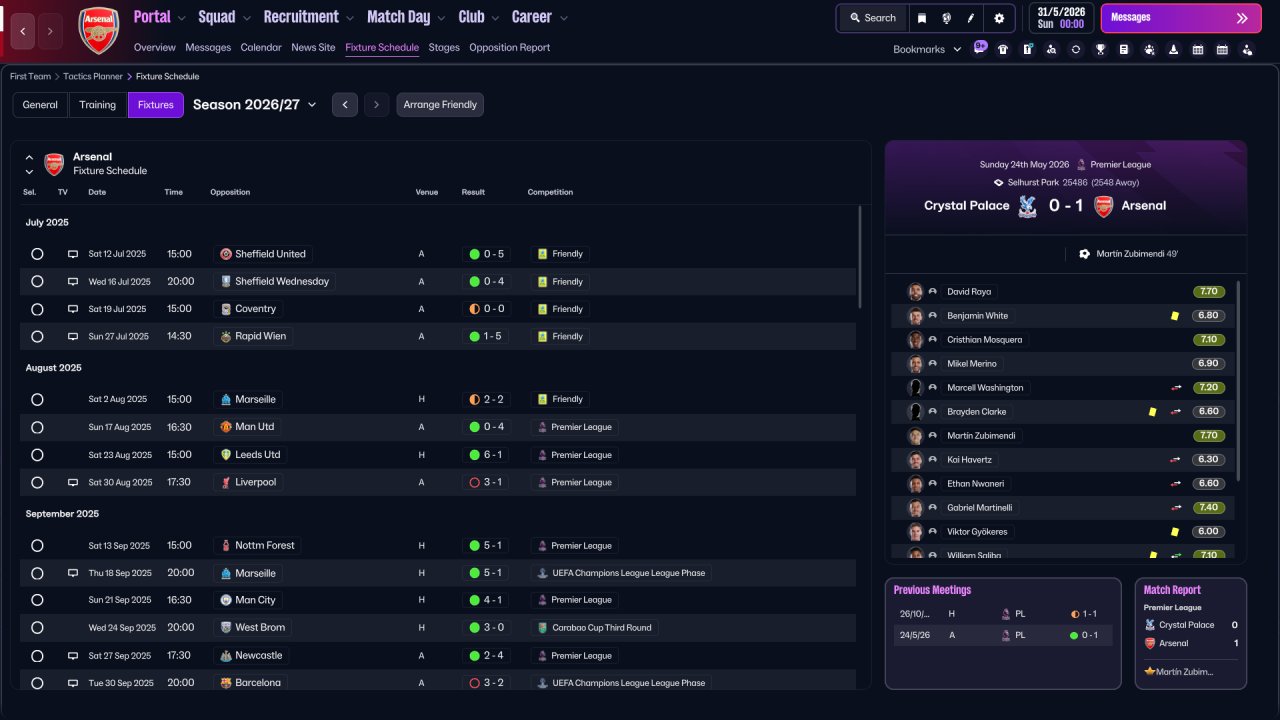
Task: Click the Barcelona club badge
Action: [226, 683]
